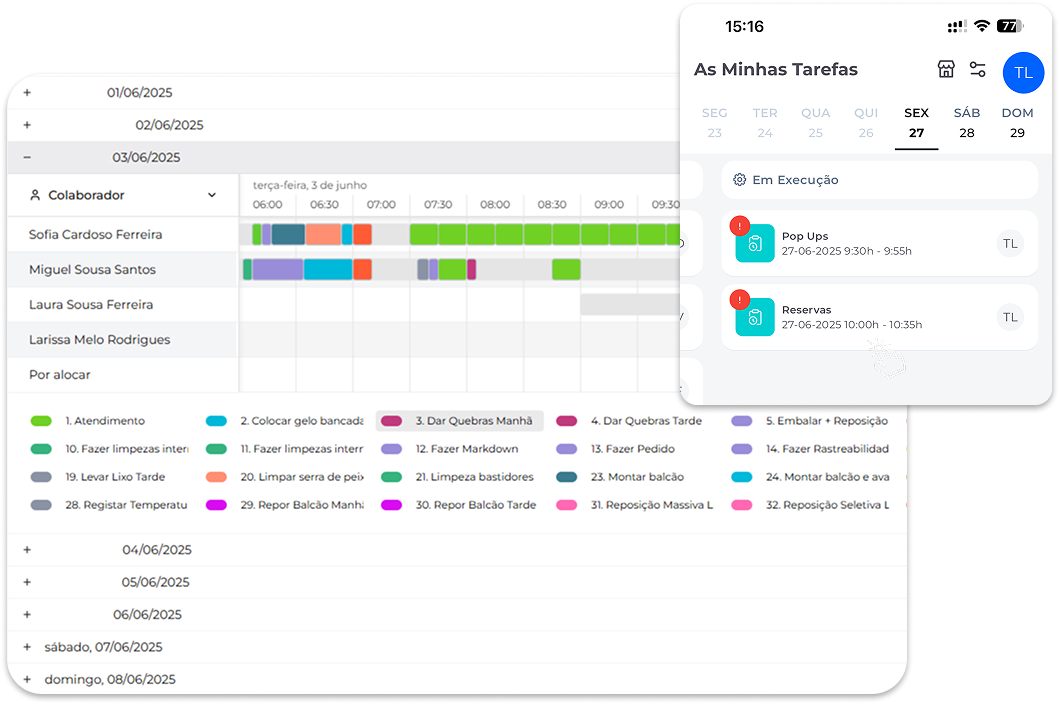Image resolution: width=1060 pixels, height=704 pixels.
Task: Open the store icon in tasks header
Action: pyautogui.click(x=946, y=69)
